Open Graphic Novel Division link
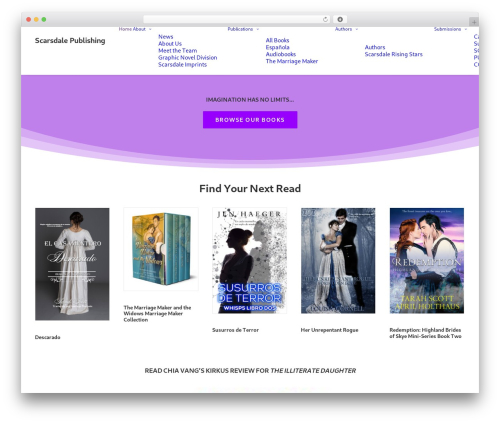The height and width of the screenshot is (423, 500). [188, 58]
